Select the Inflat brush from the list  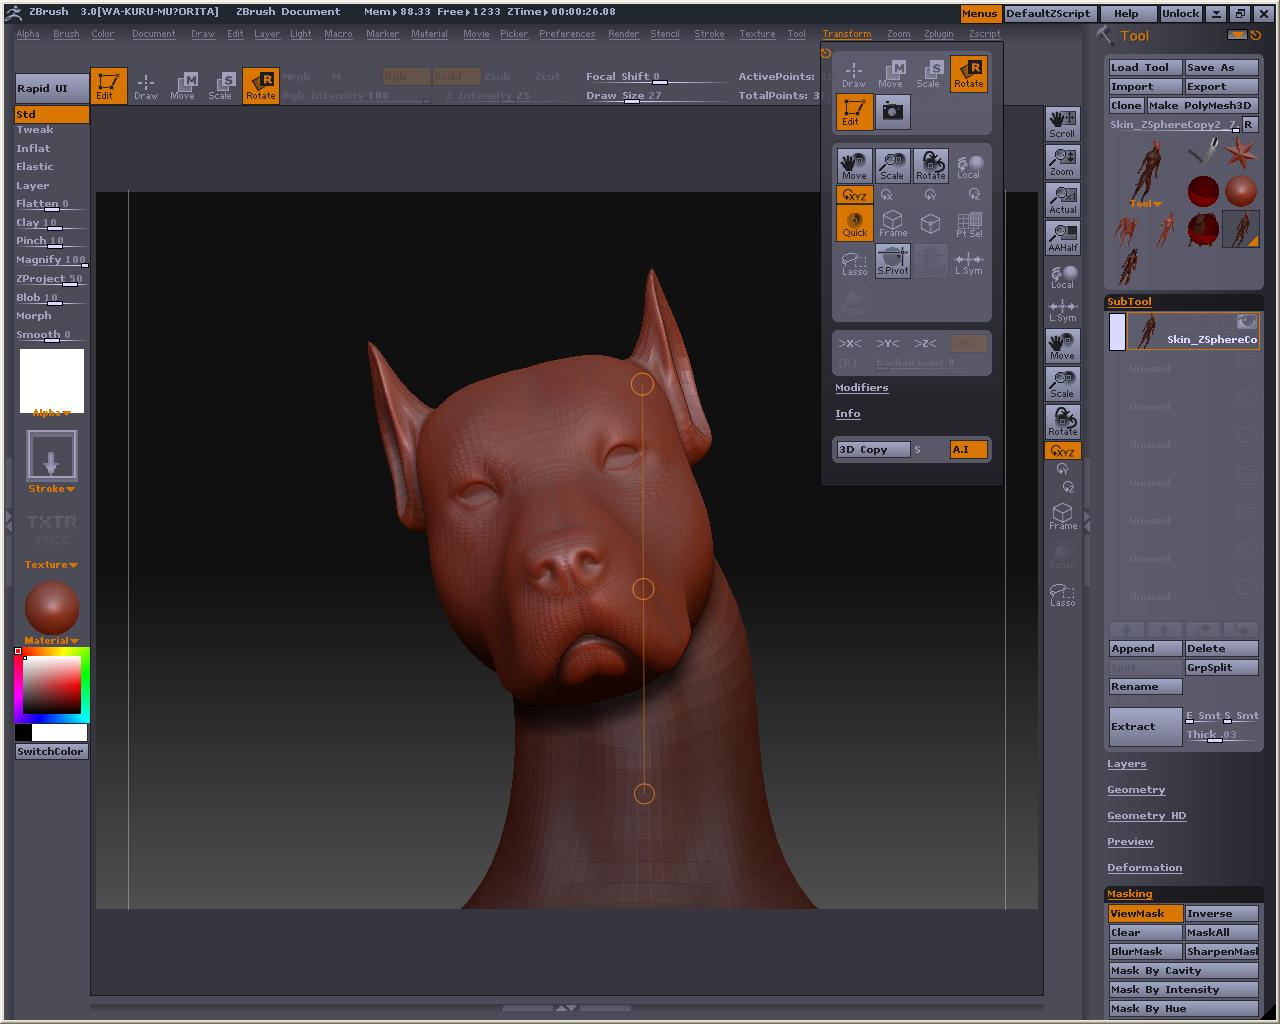[33, 148]
